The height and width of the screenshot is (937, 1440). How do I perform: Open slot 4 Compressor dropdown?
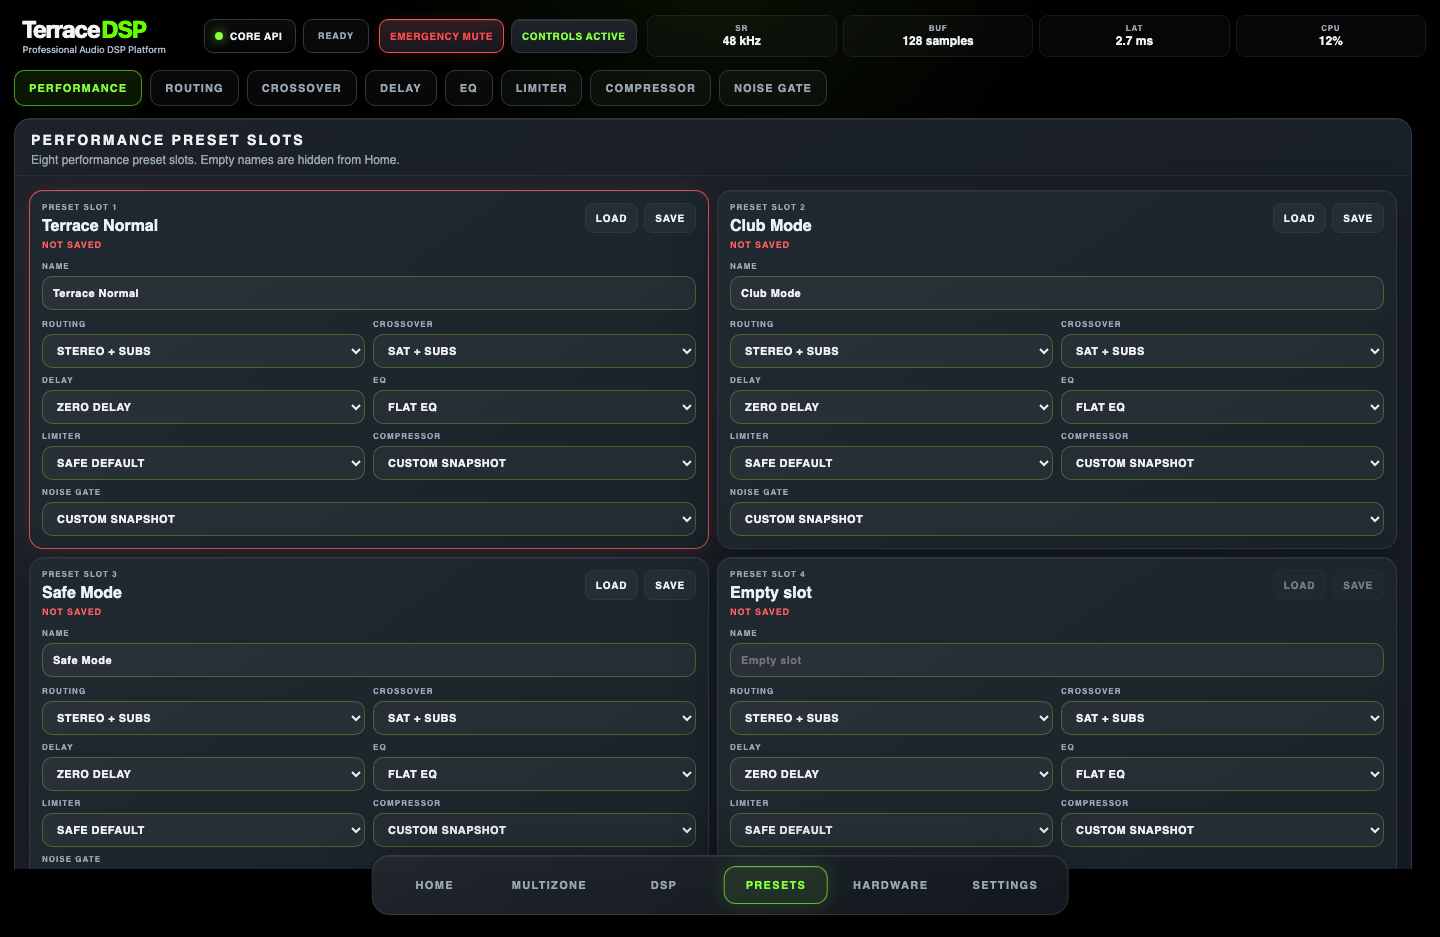click(x=1222, y=830)
